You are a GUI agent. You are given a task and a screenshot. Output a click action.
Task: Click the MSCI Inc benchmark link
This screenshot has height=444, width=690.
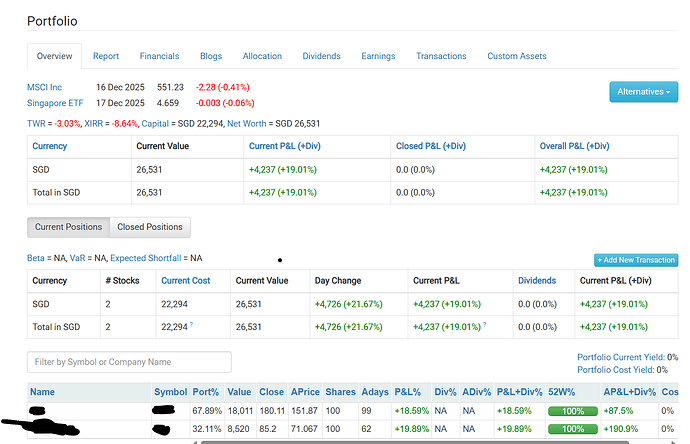click(x=45, y=88)
